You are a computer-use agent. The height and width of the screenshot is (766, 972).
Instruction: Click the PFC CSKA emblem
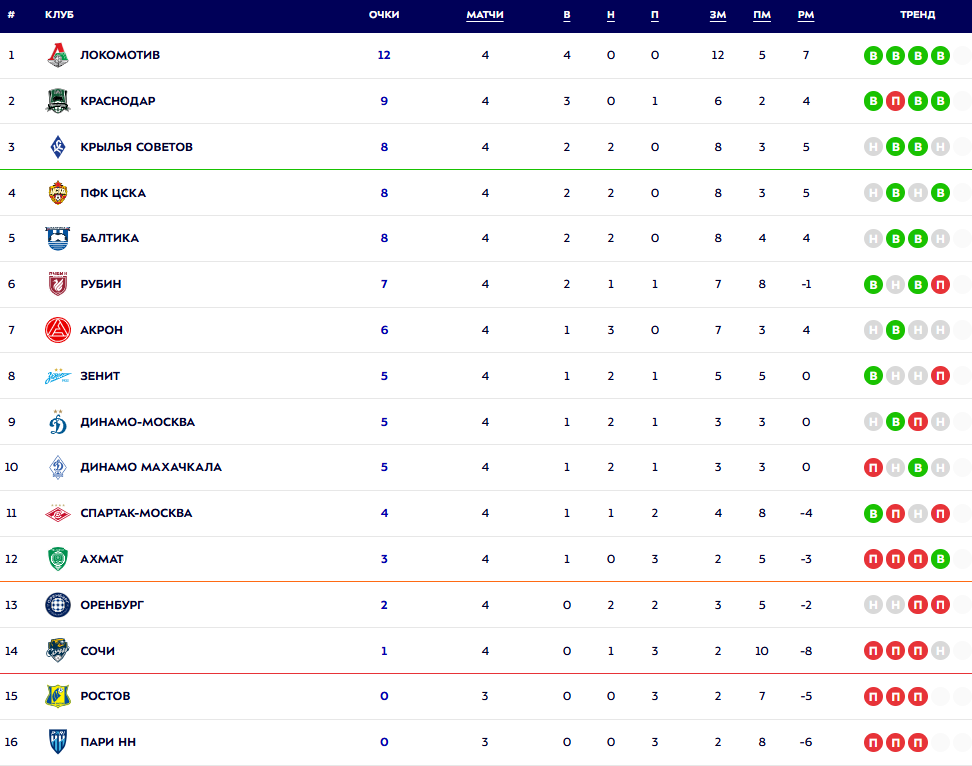pos(58,193)
